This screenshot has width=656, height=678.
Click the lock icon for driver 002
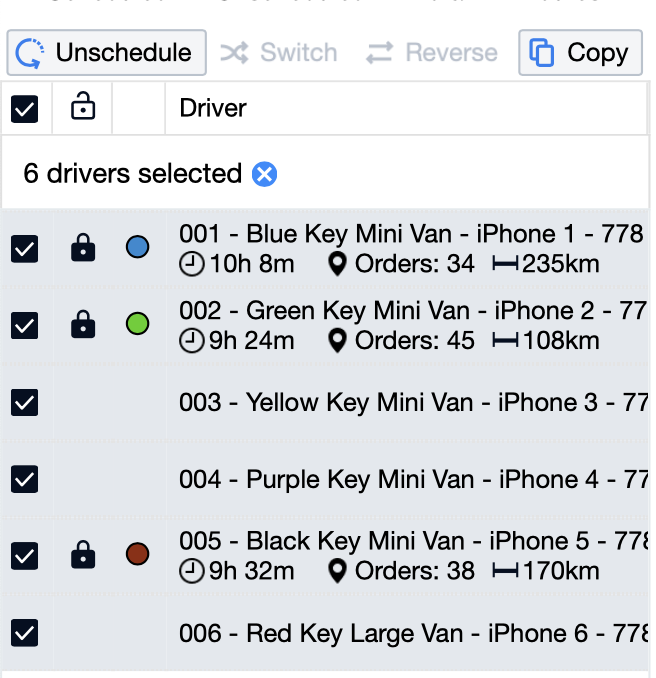click(x=84, y=324)
